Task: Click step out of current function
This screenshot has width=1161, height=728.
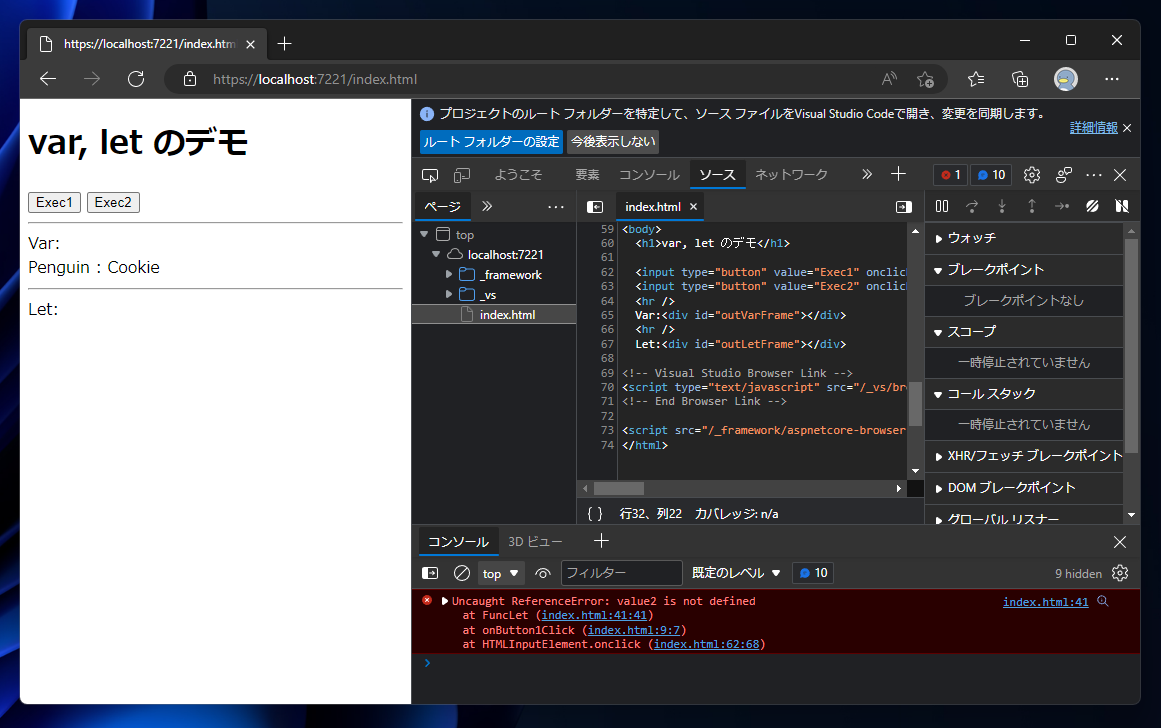Action: 1031,207
